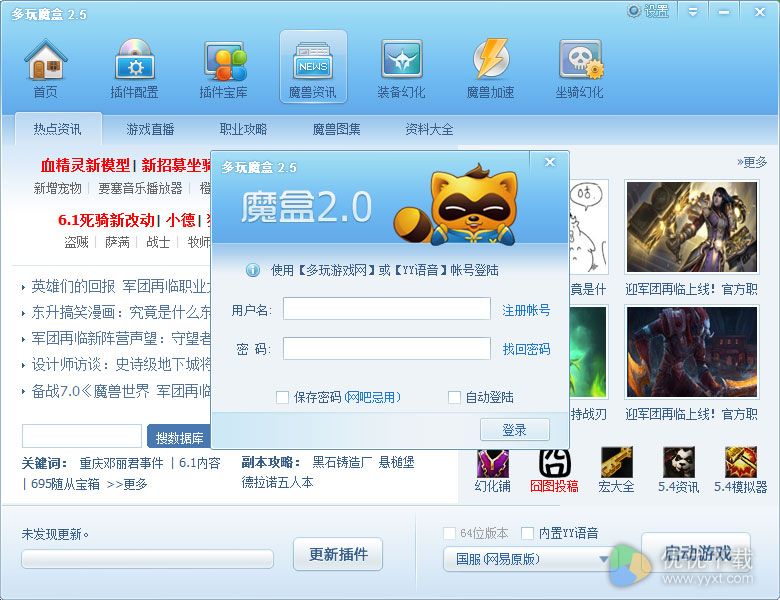Toggle 保存密码 checkbox
780x600 pixels.
(x=282, y=397)
